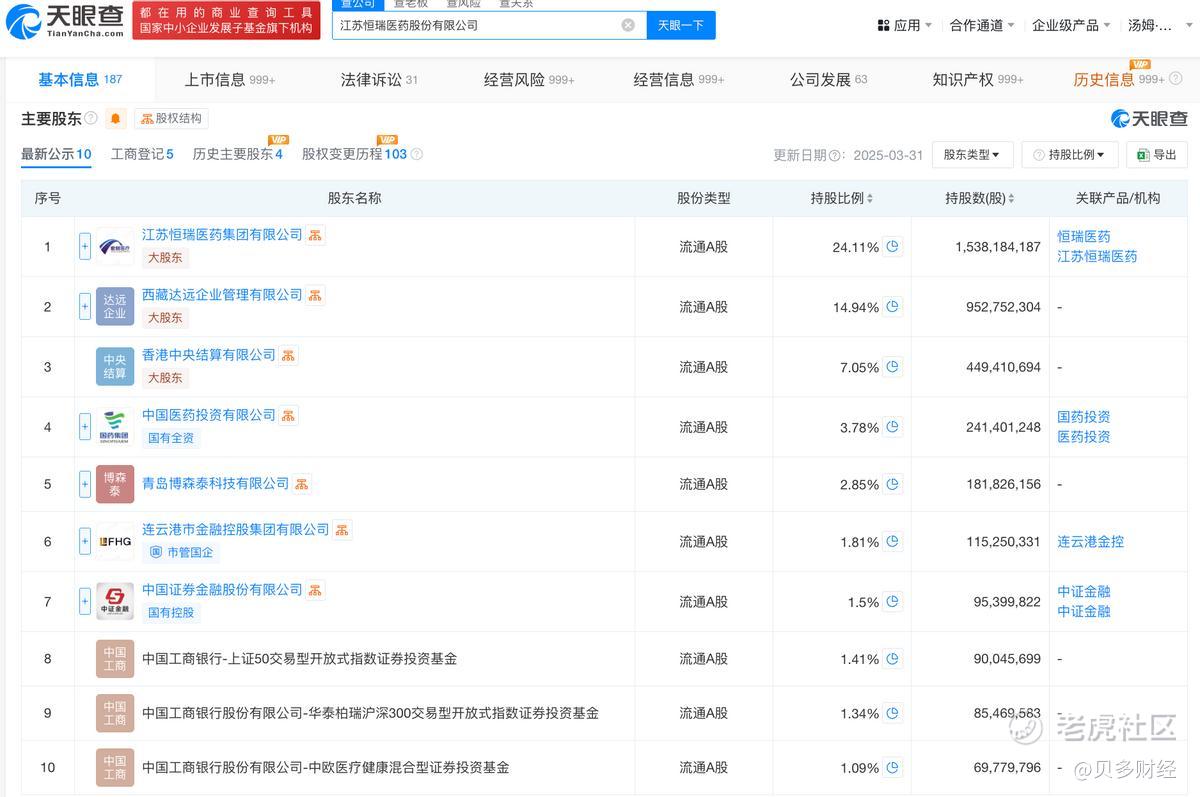Image resolution: width=1200 pixels, height=797 pixels.
Task: Open the 股东类型 dropdown filter
Action: [x=972, y=155]
